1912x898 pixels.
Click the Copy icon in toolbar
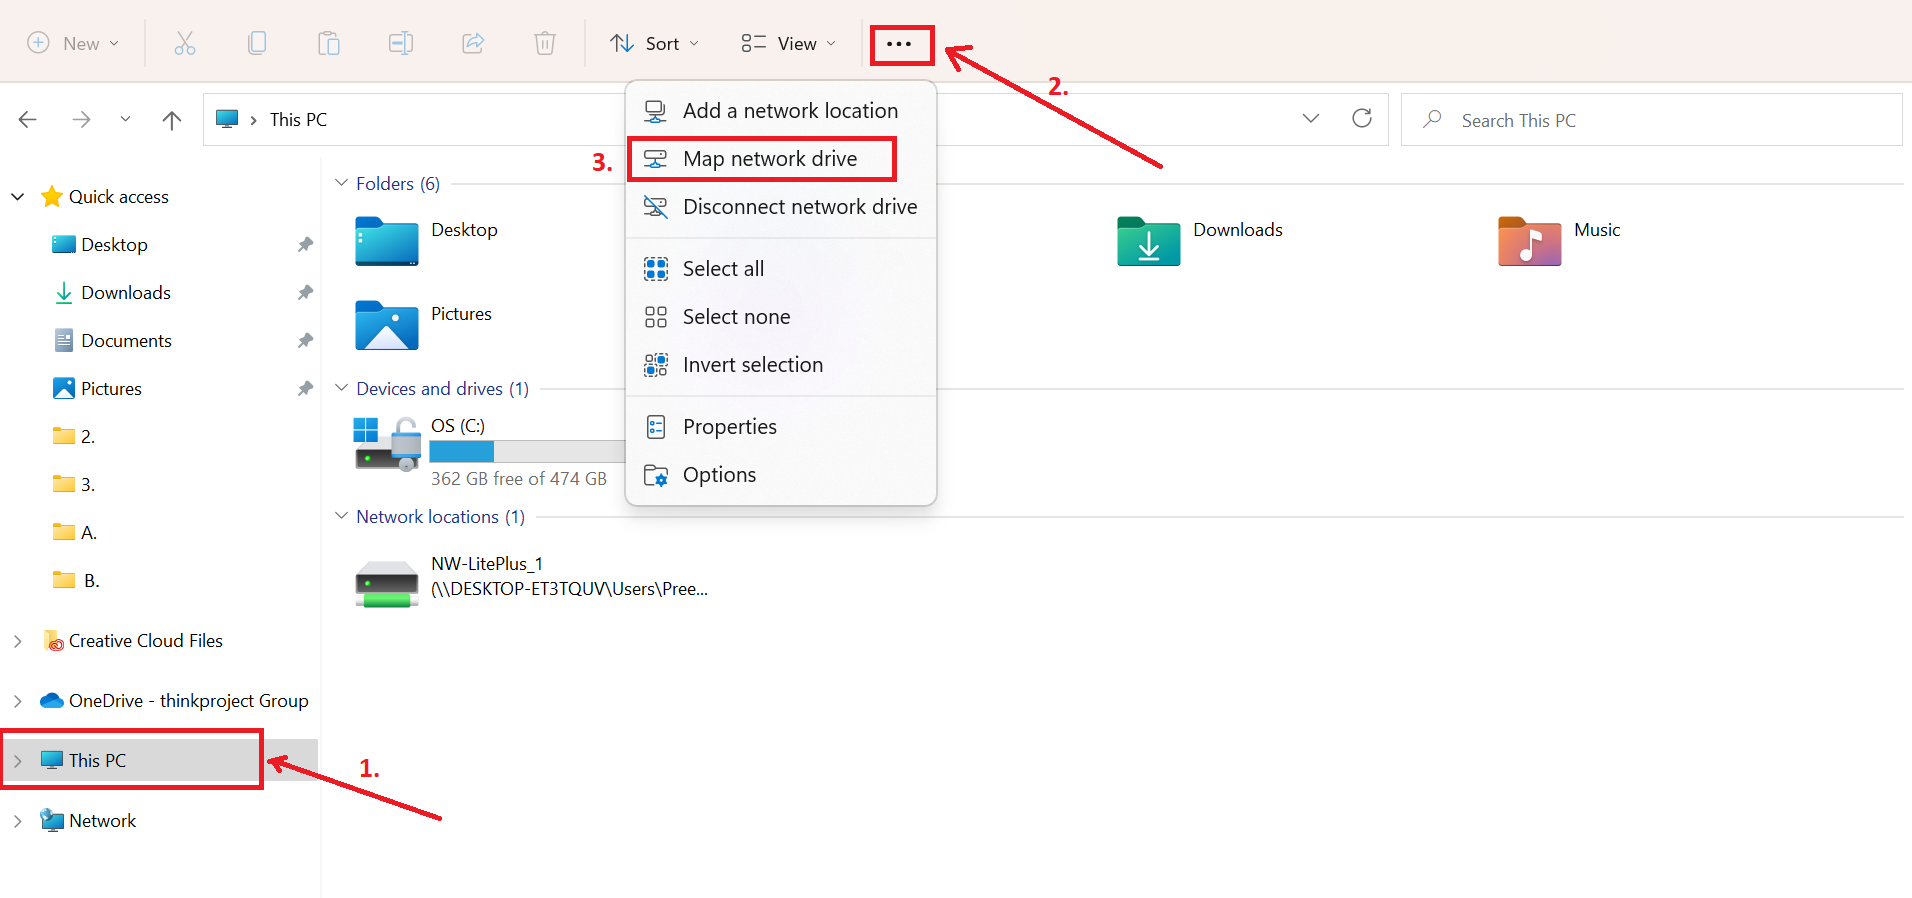point(257,43)
